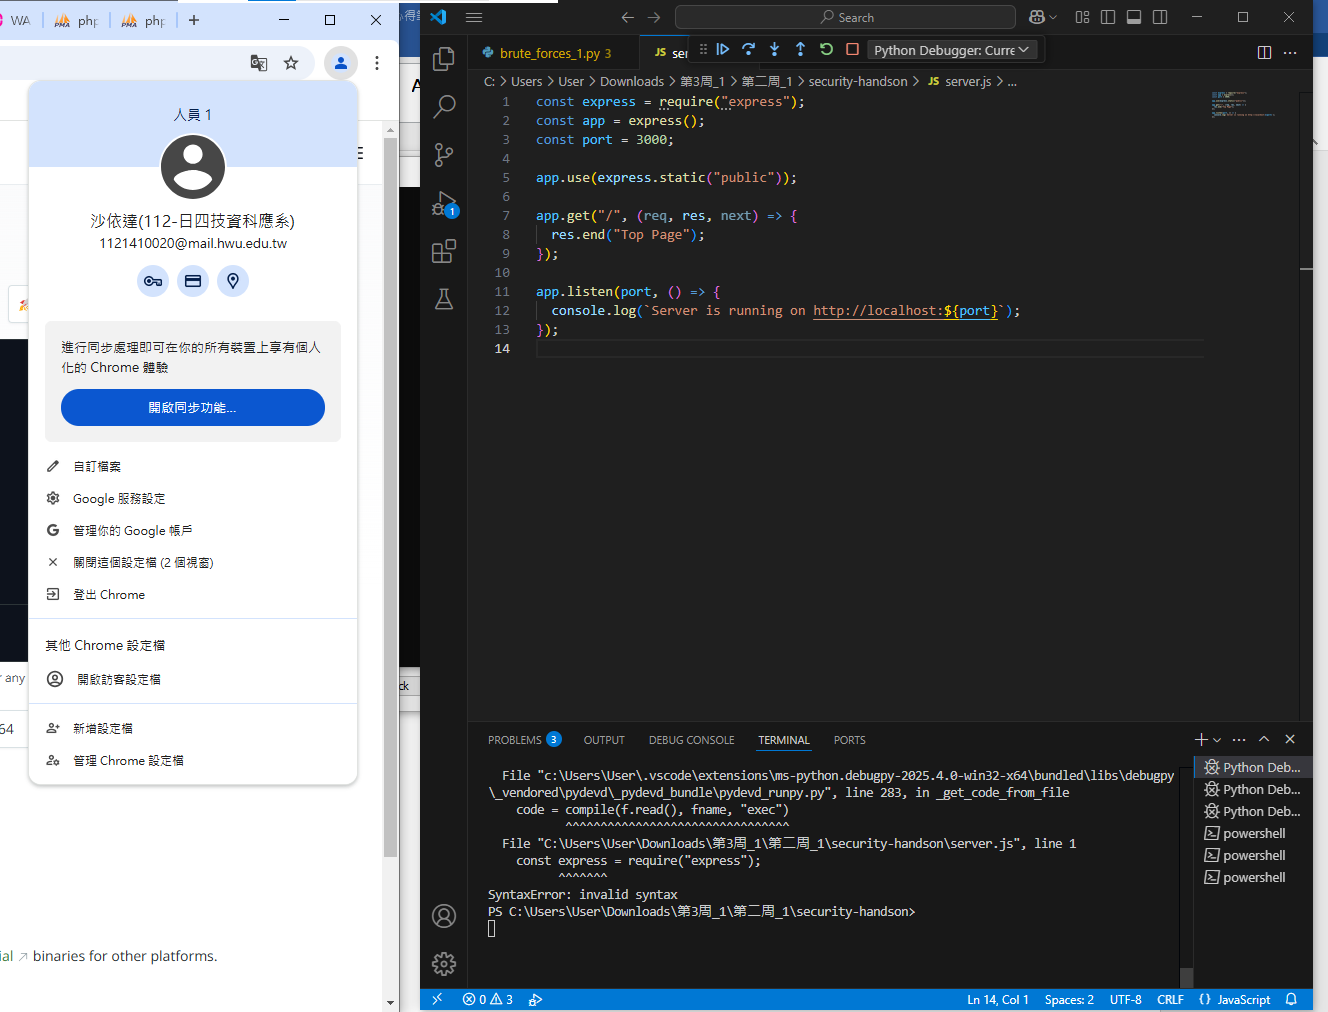The height and width of the screenshot is (1012, 1328).
Task: Open the Python Debugger configuration dropdown
Action: pos(950,50)
